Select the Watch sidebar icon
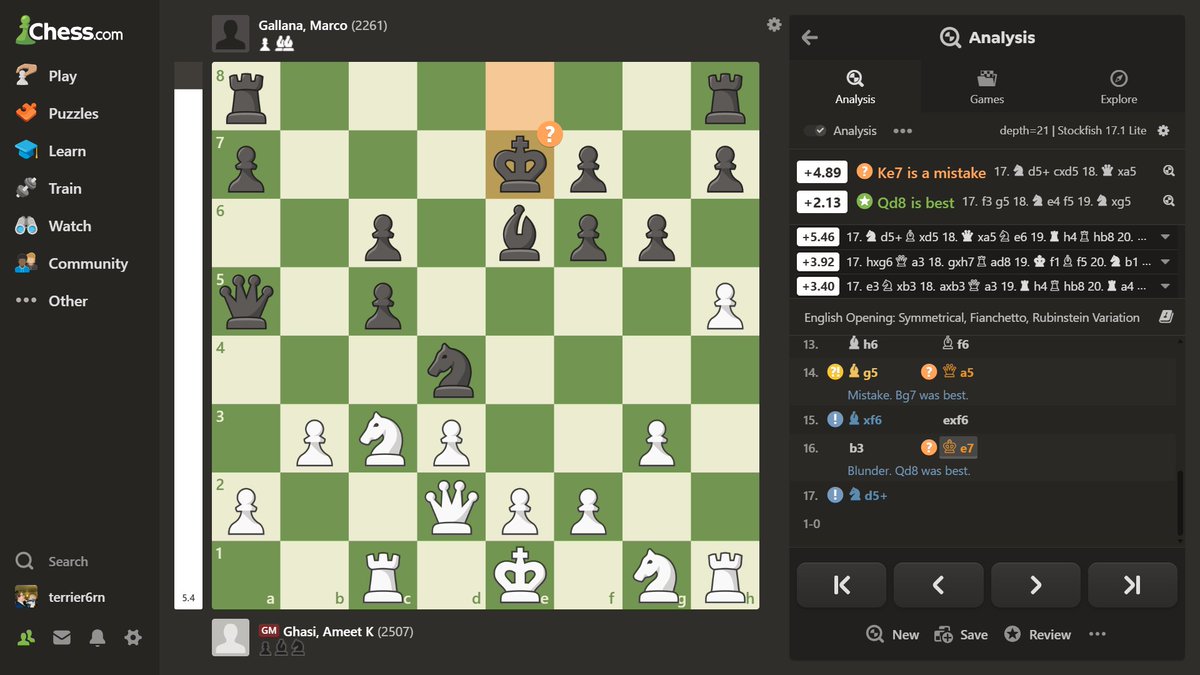 [70, 226]
